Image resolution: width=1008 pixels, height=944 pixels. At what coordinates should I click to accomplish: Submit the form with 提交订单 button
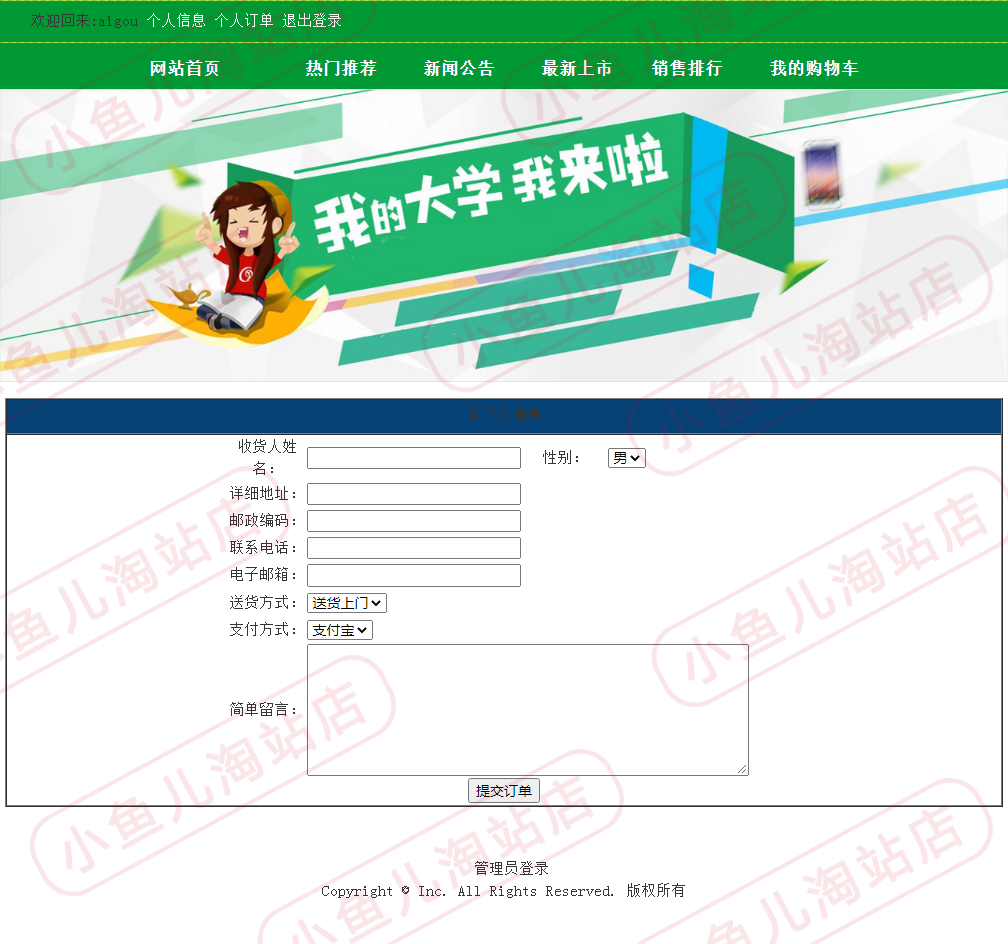coord(504,791)
